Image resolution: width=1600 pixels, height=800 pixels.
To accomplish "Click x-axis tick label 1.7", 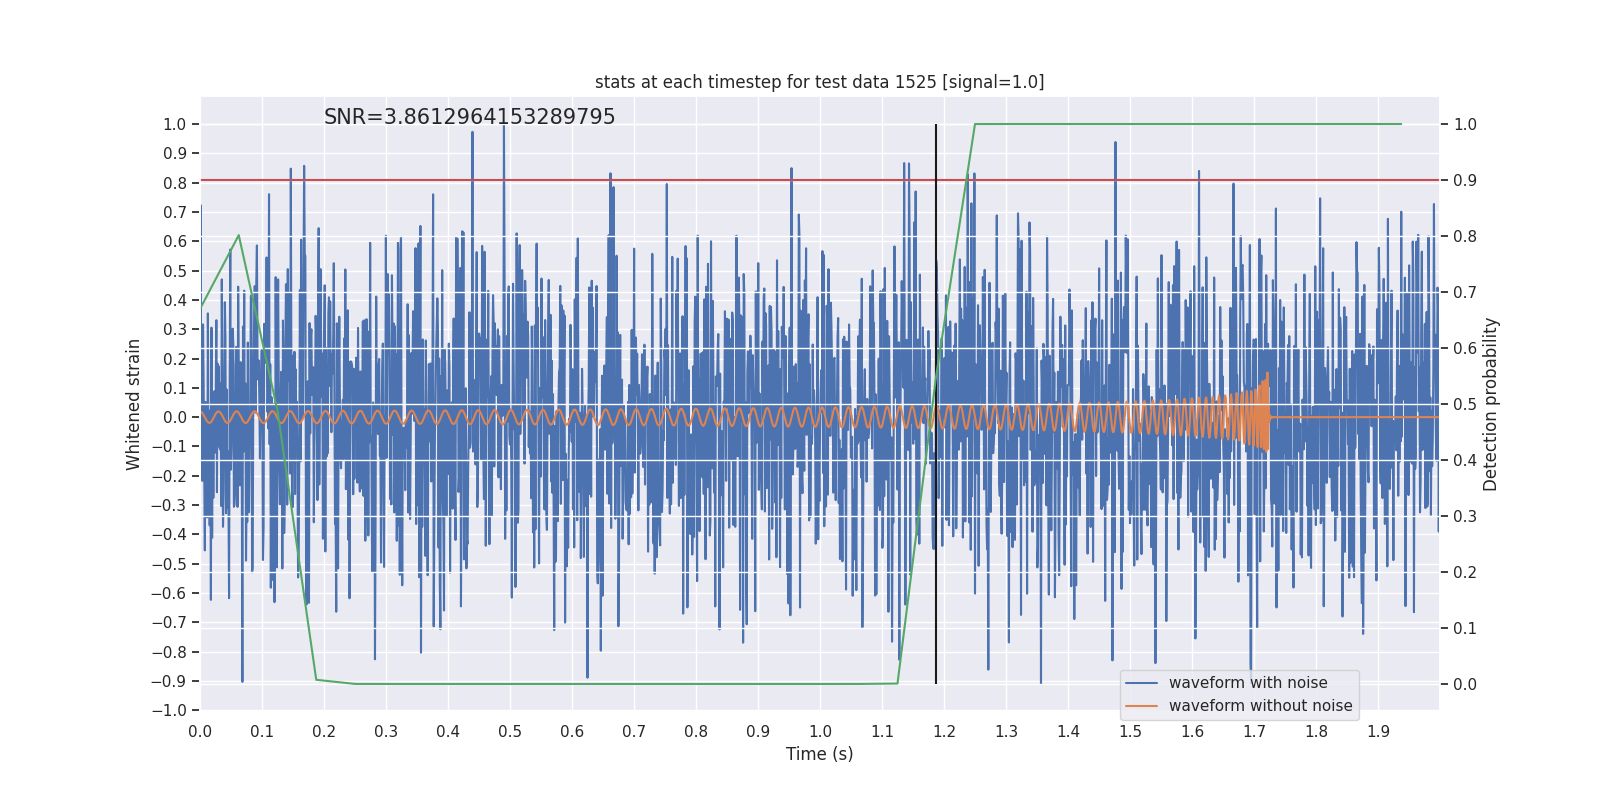I will (1254, 731).
